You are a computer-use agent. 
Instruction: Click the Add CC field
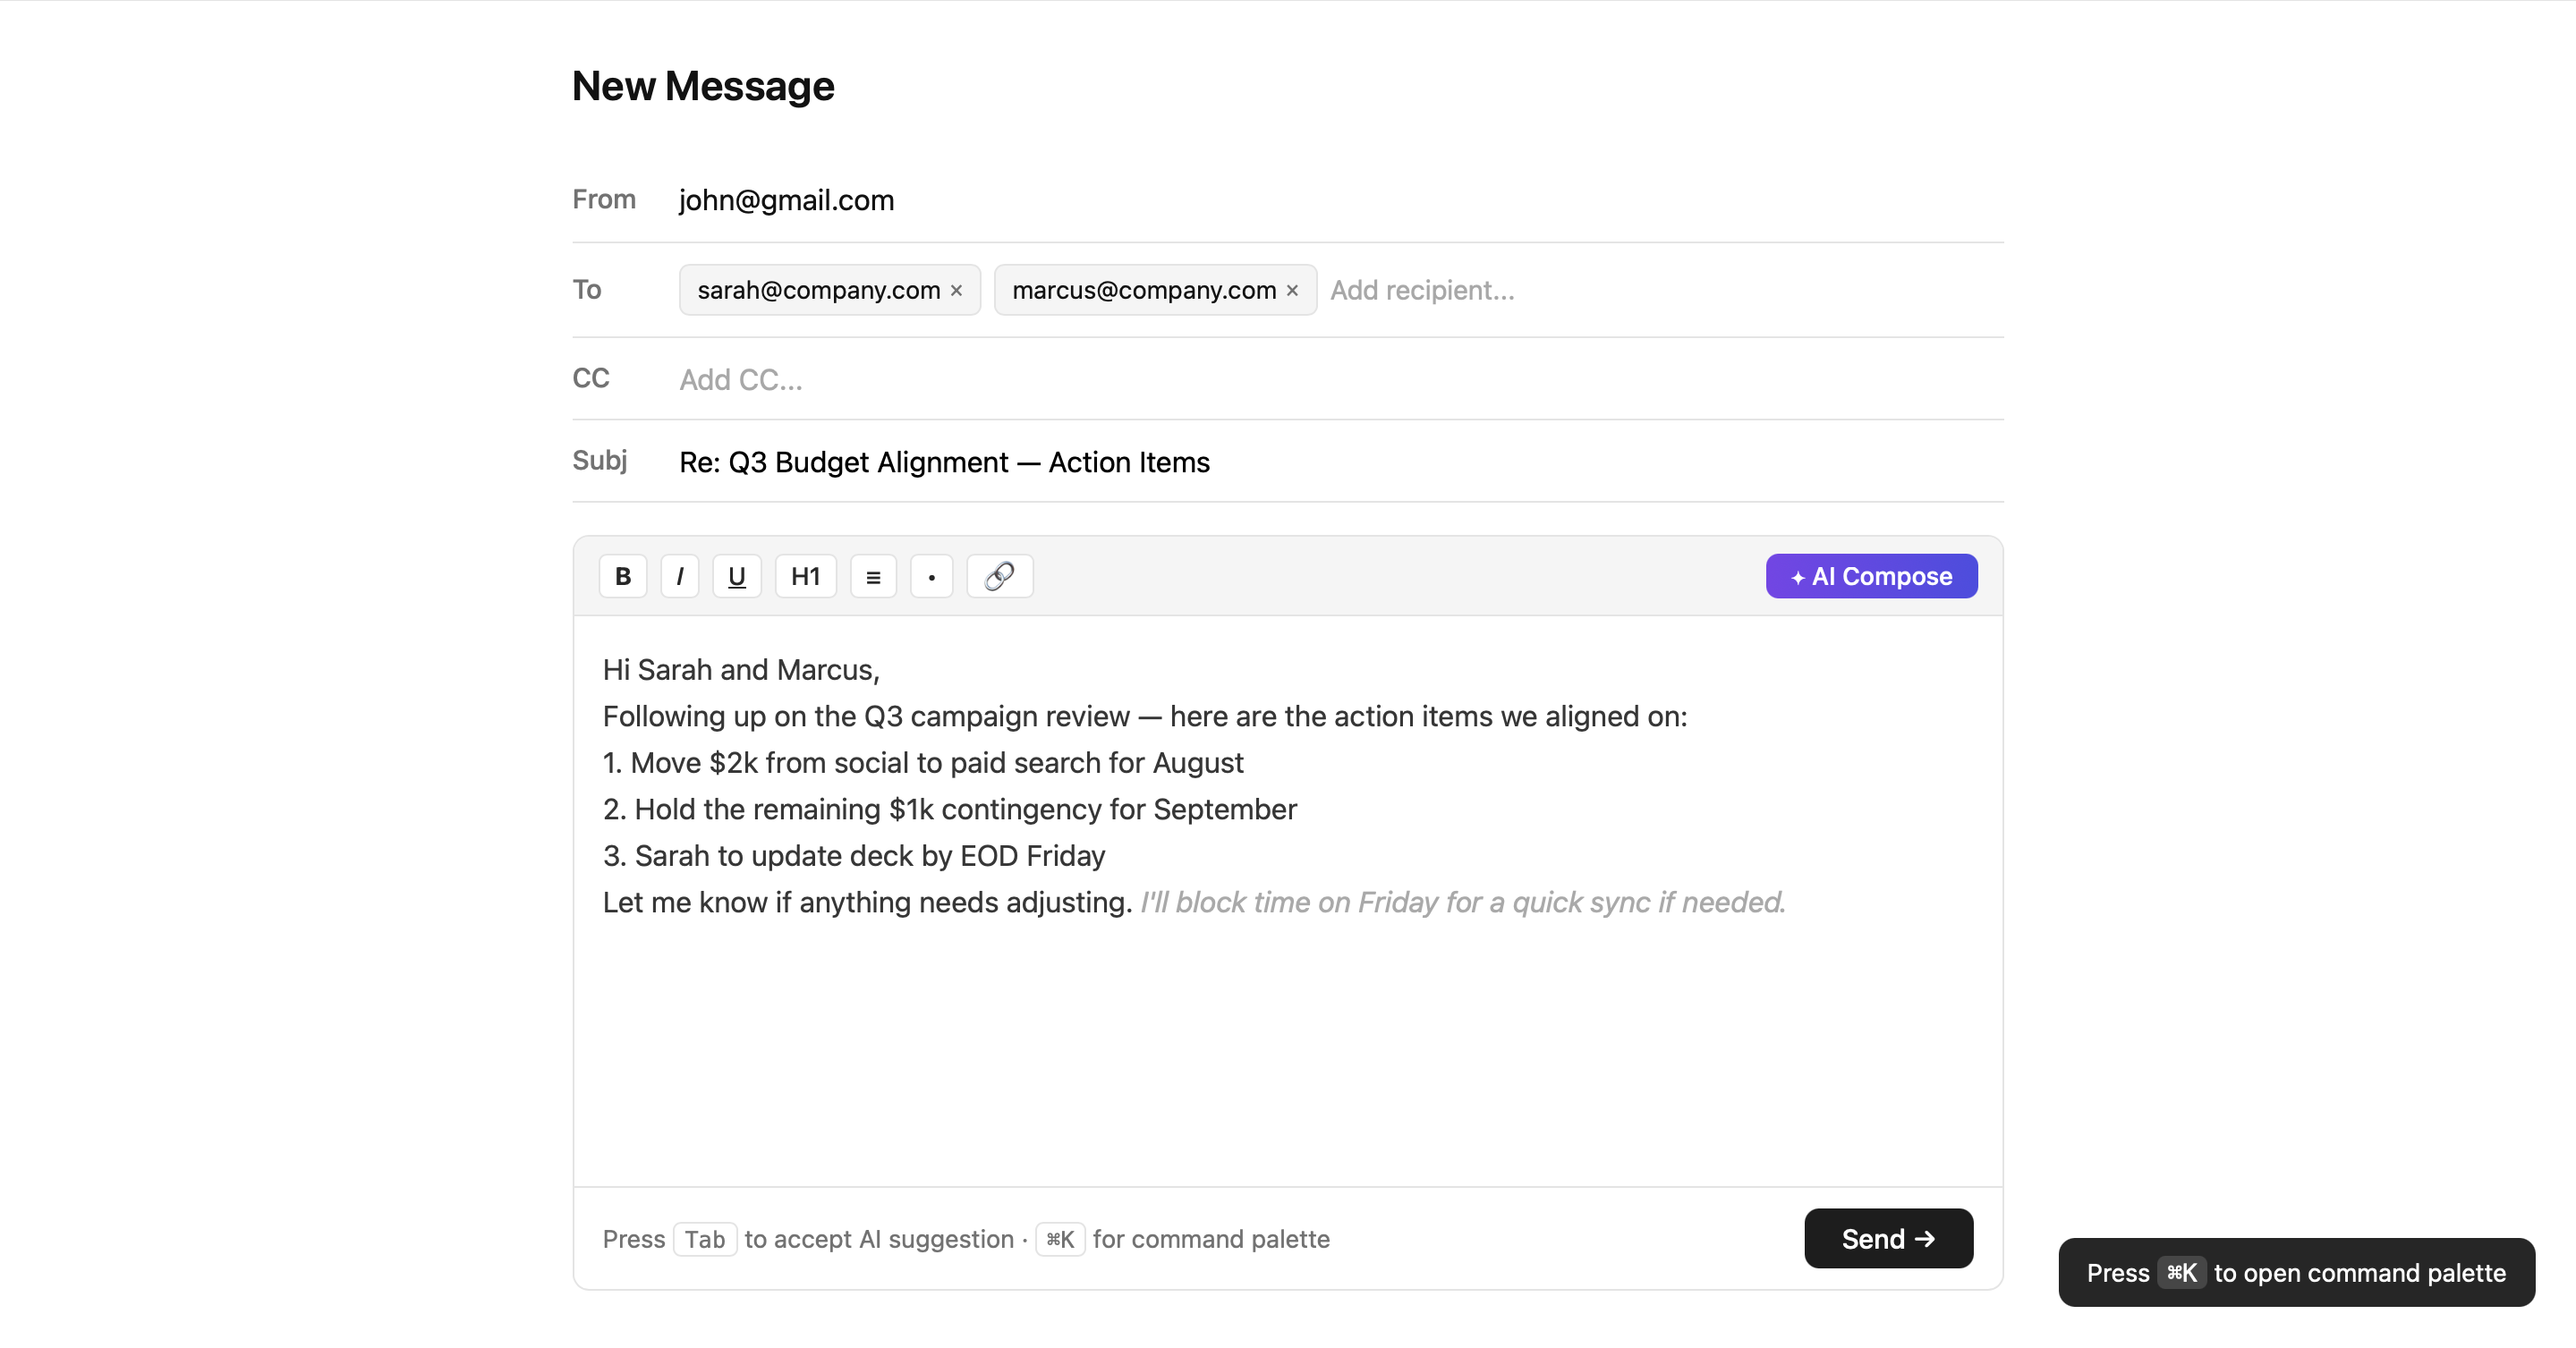[740, 379]
